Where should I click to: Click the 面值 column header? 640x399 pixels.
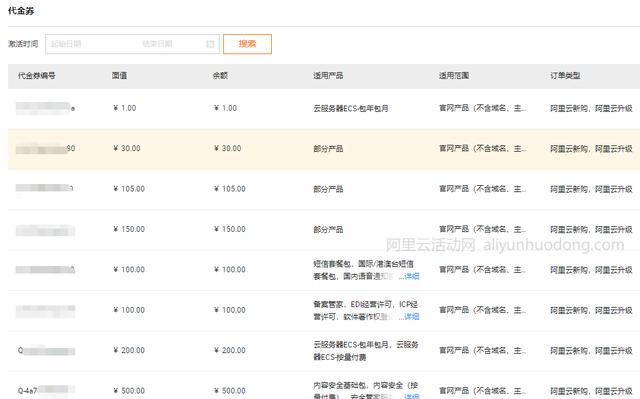119,75
